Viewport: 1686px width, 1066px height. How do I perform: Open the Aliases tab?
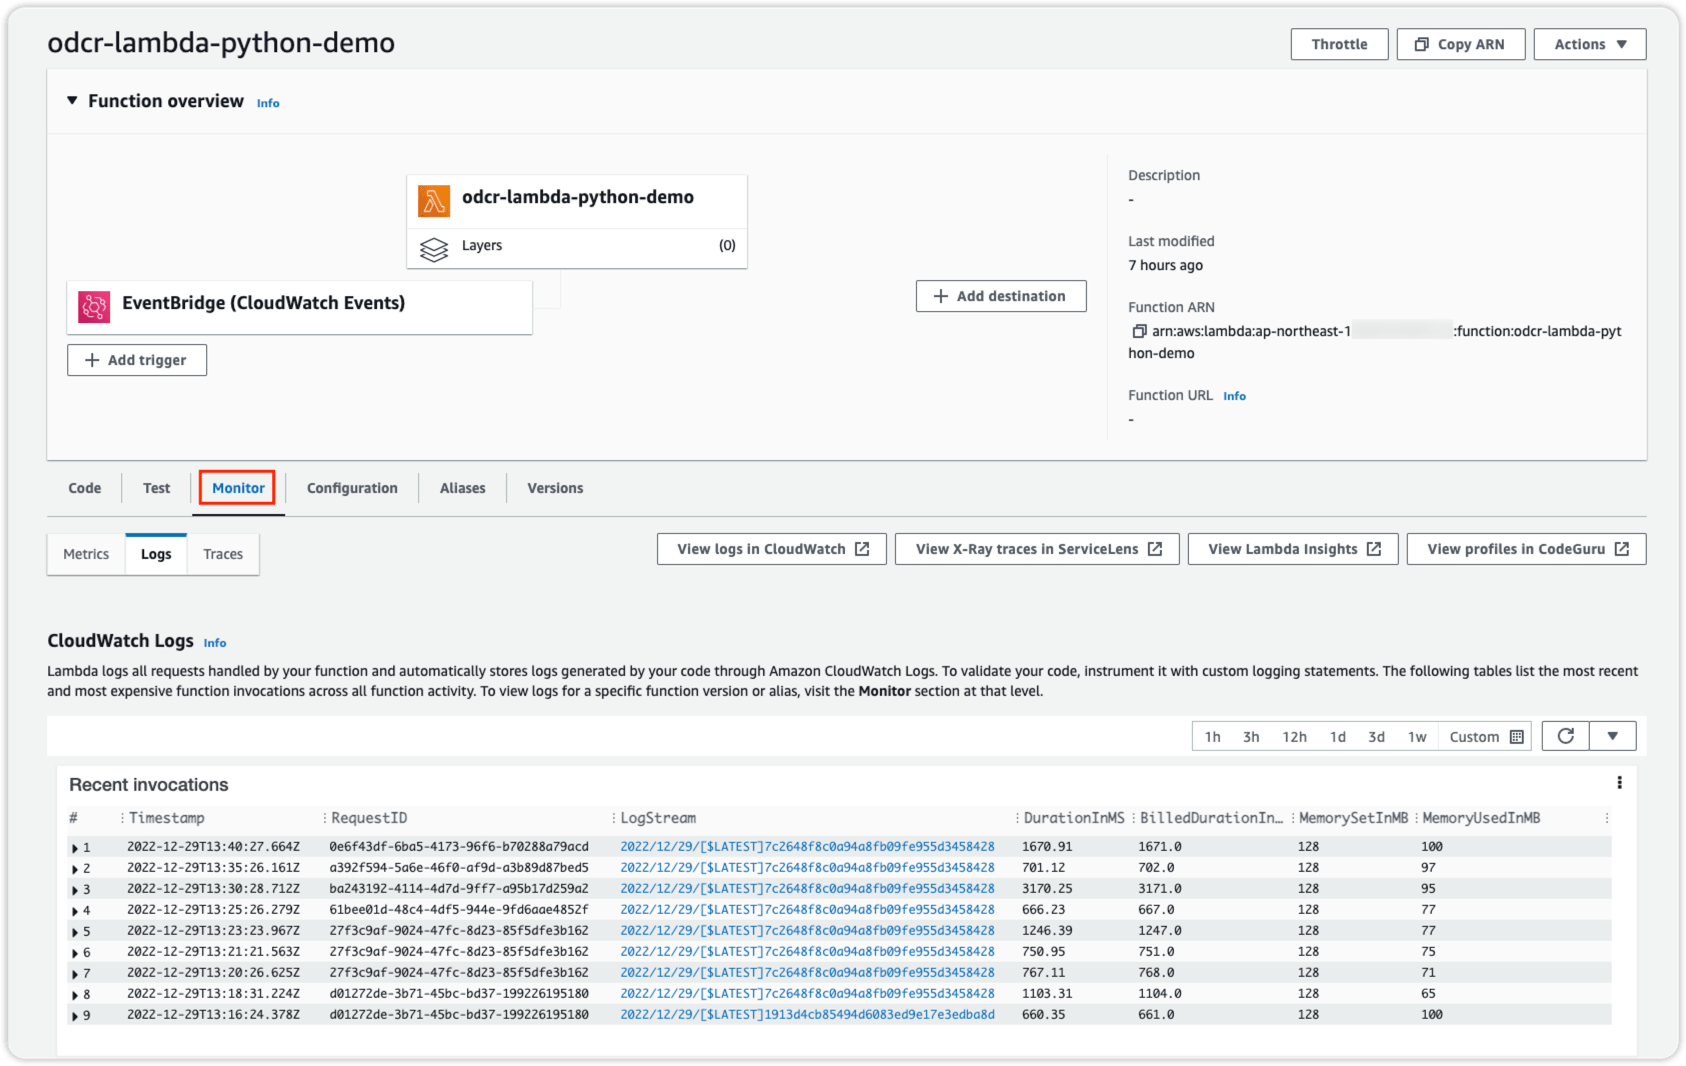pyautogui.click(x=463, y=488)
